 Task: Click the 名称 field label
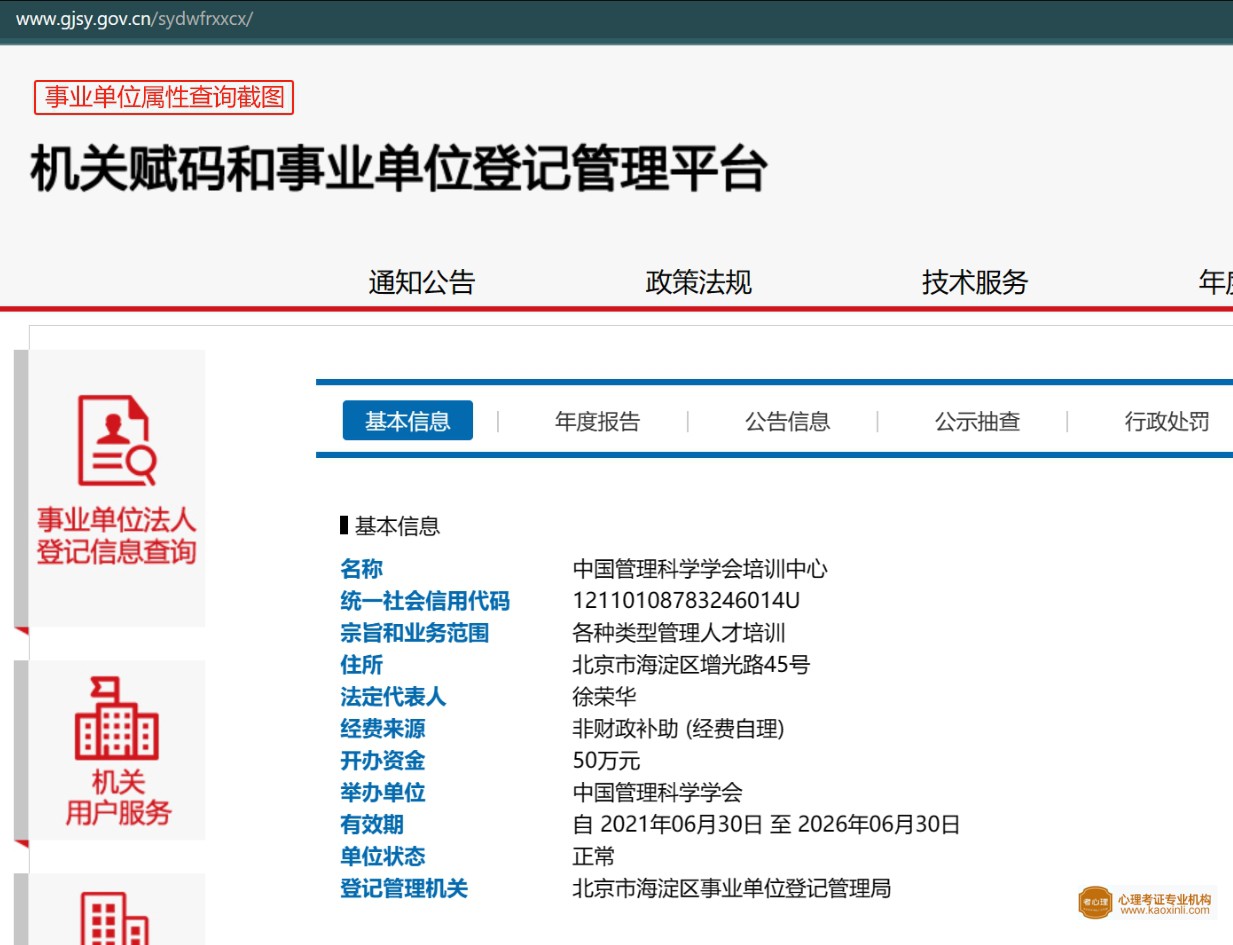click(361, 570)
